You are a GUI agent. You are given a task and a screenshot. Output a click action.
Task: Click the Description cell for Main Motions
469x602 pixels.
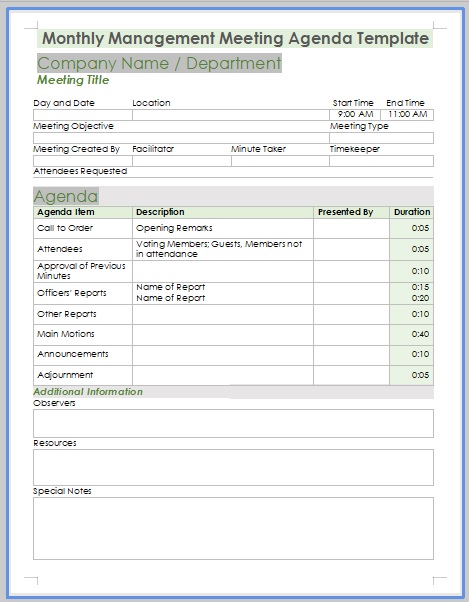point(223,334)
